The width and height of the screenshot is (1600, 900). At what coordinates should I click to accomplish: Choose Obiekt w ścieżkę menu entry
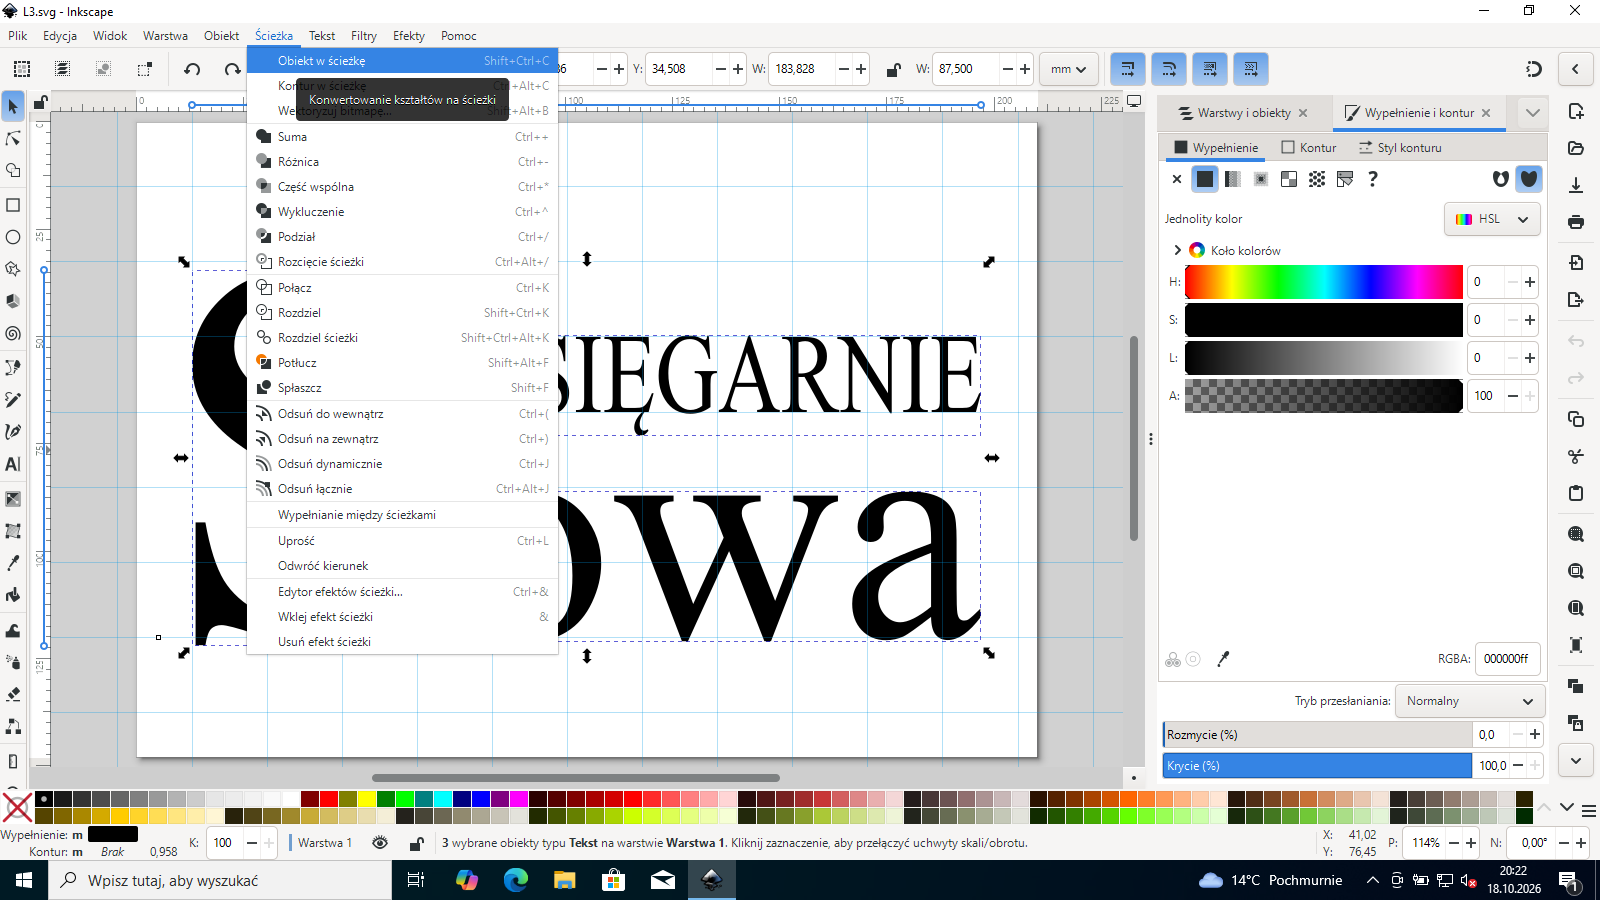coord(402,61)
